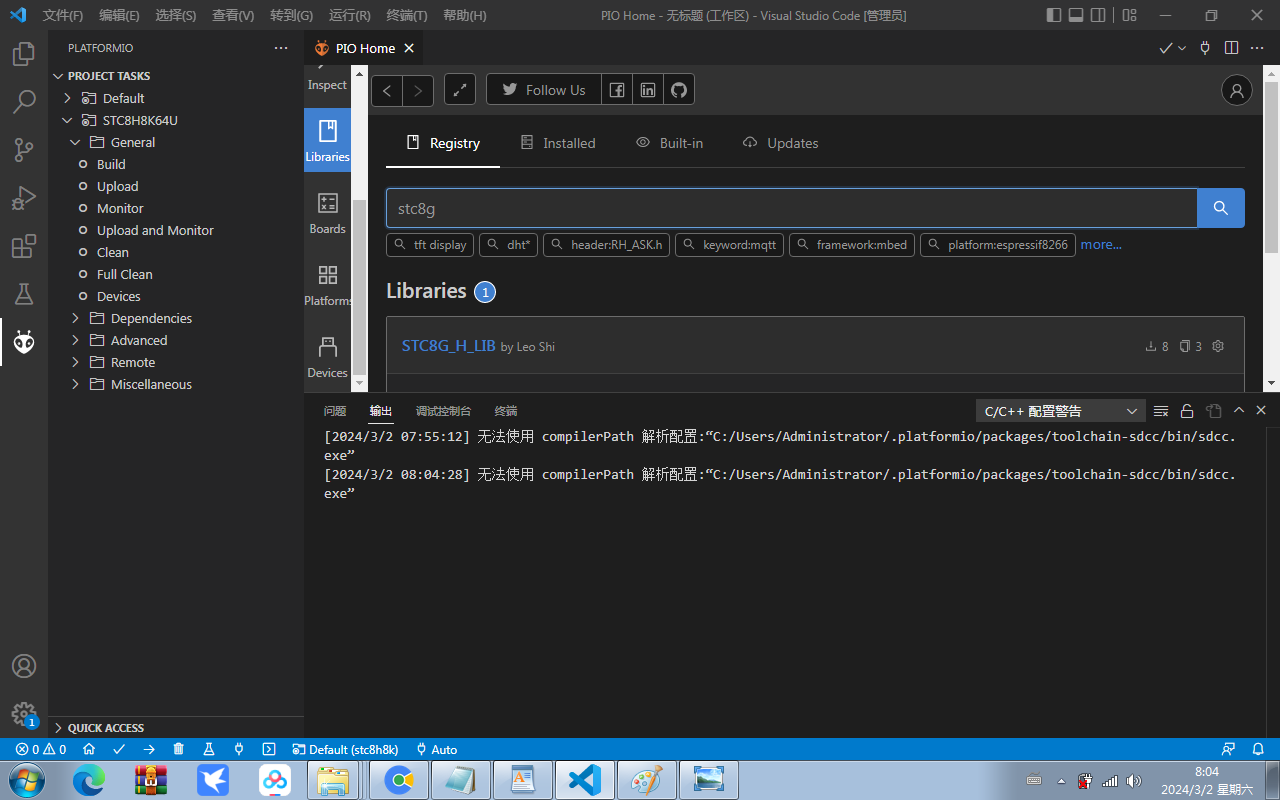The height and width of the screenshot is (800, 1280).
Task: Click the more... search examples link
Action: pyautogui.click(x=1101, y=244)
